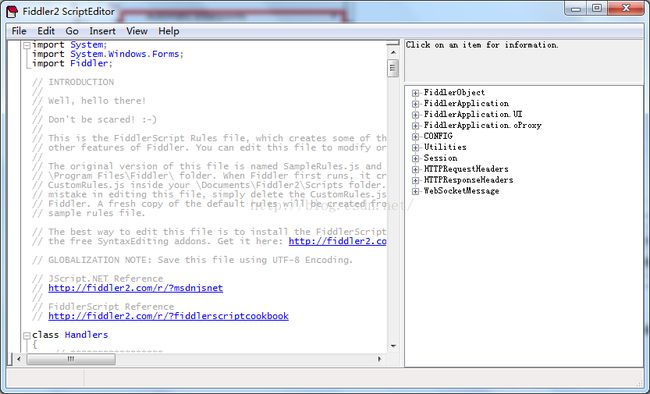650x394 pixels.
Task: Open the File menu
Action: coord(19,31)
